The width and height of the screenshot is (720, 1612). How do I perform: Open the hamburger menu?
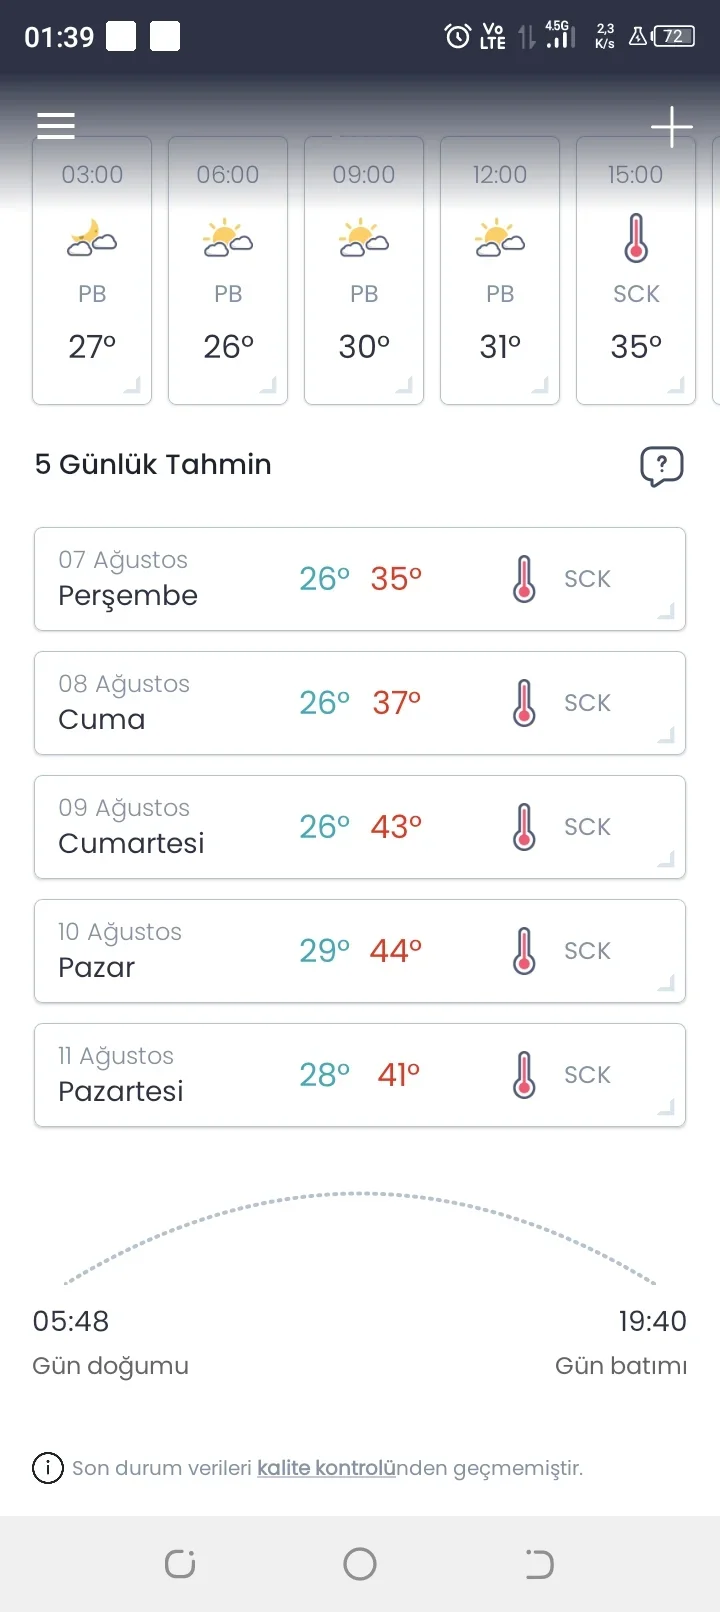(56, 126)
